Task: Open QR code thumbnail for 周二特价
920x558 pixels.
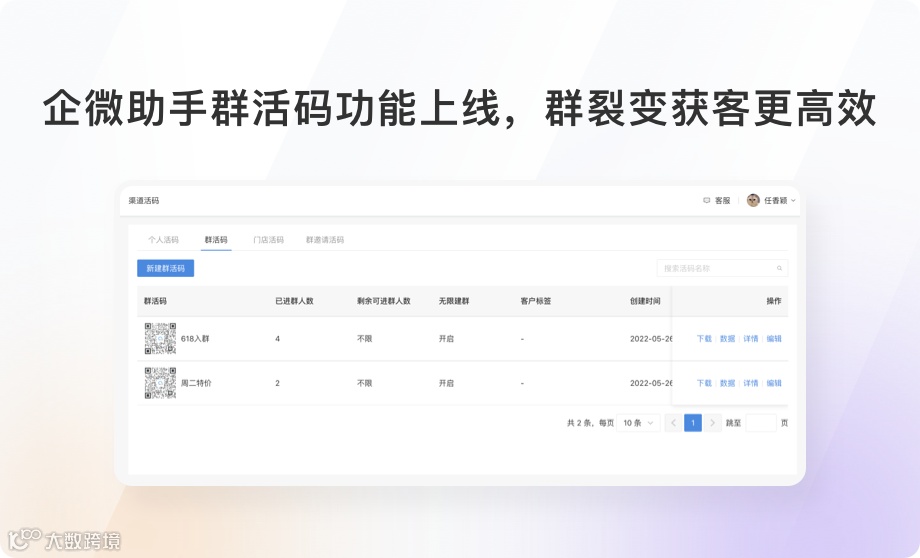Action: point(160,383)
